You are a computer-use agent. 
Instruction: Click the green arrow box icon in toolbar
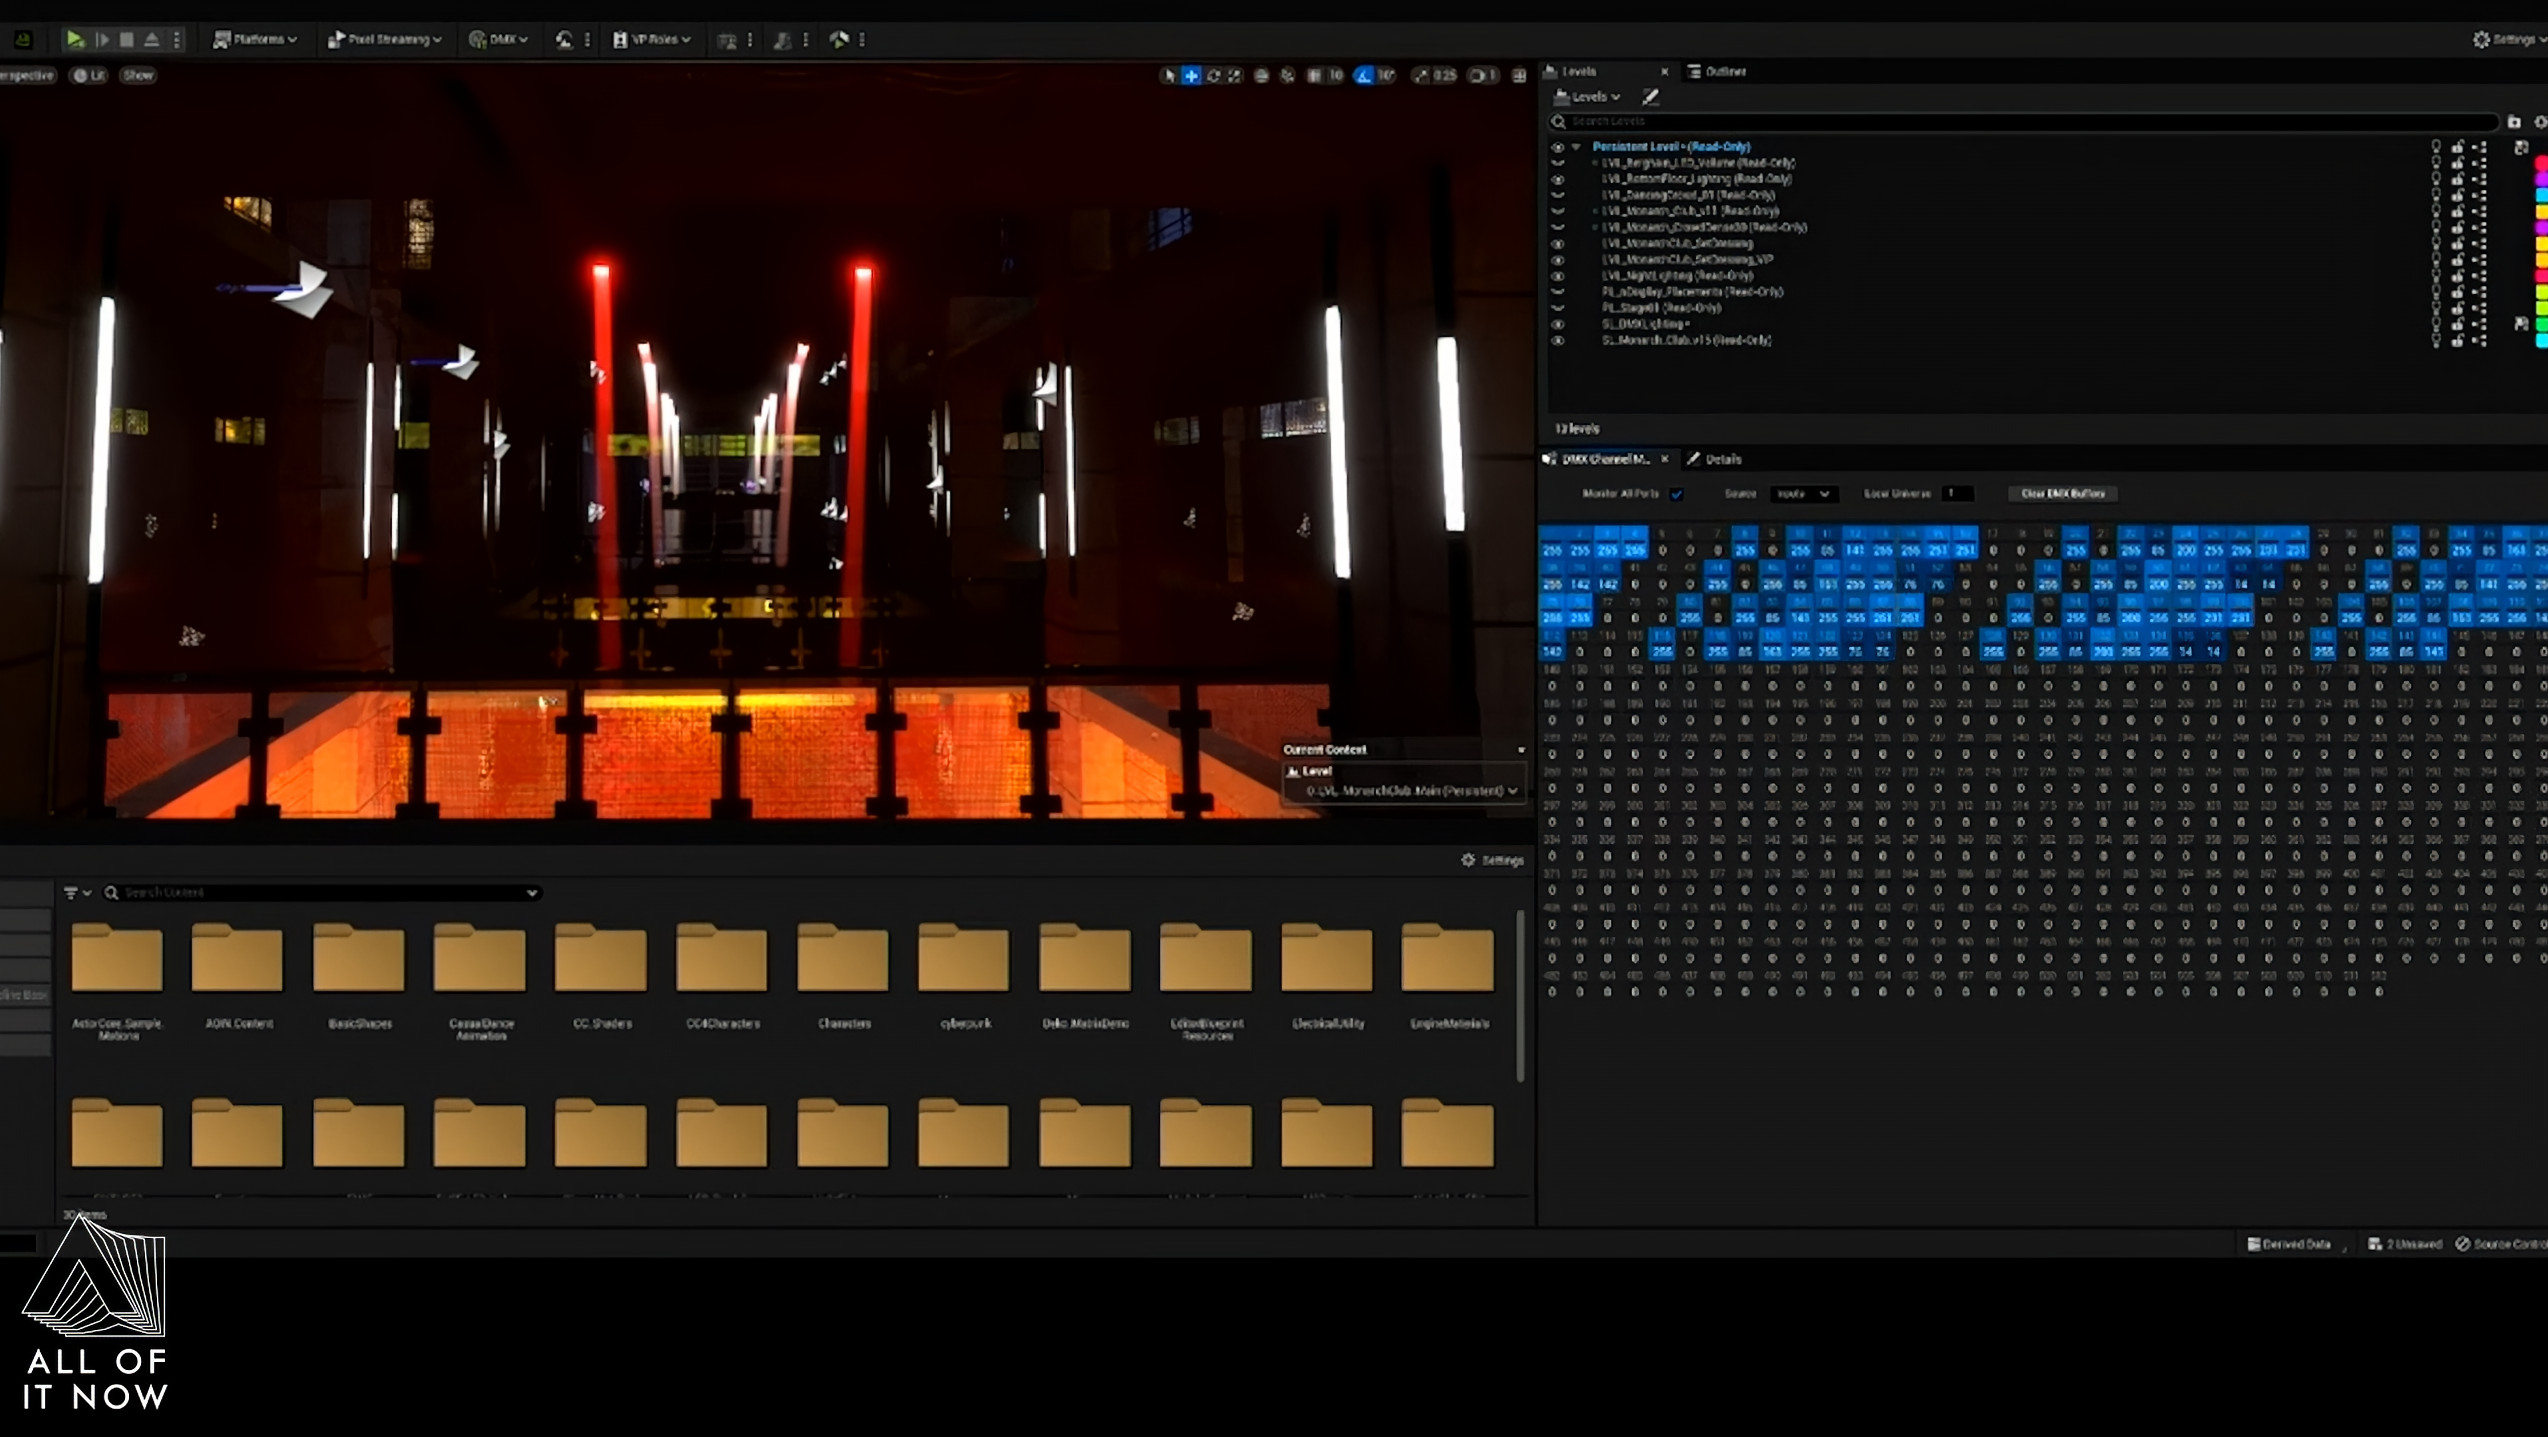[x=839, y=39]
